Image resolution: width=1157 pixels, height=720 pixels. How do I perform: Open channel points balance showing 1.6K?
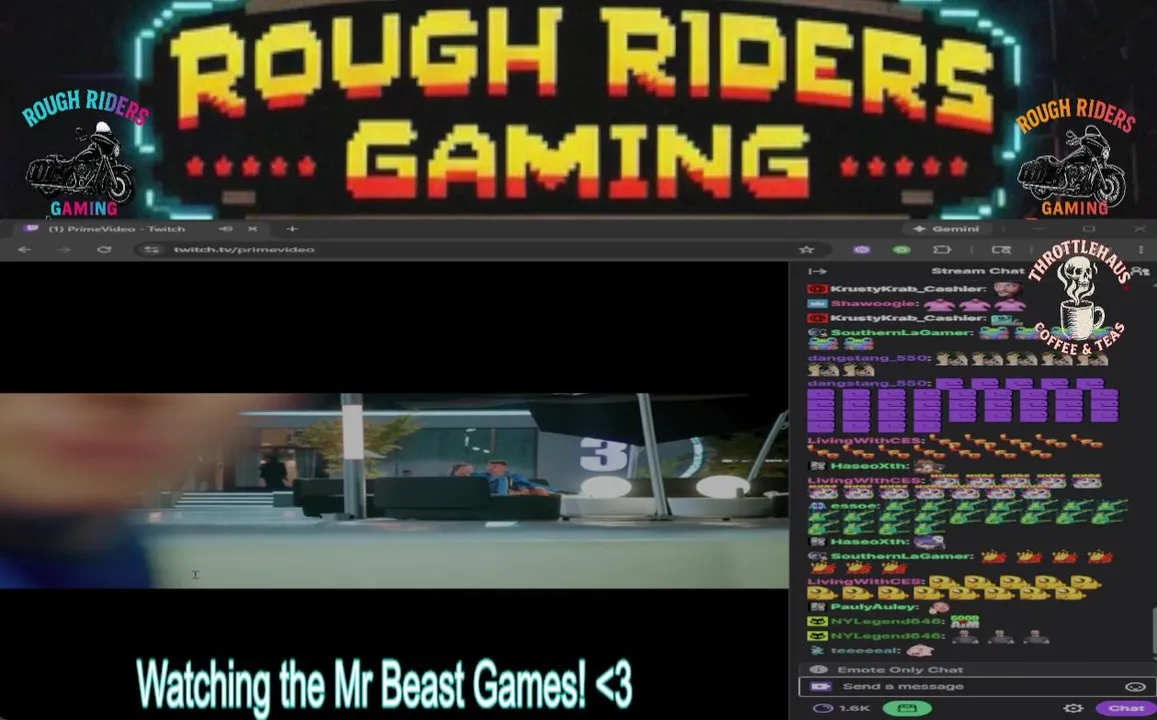[843, 708]
